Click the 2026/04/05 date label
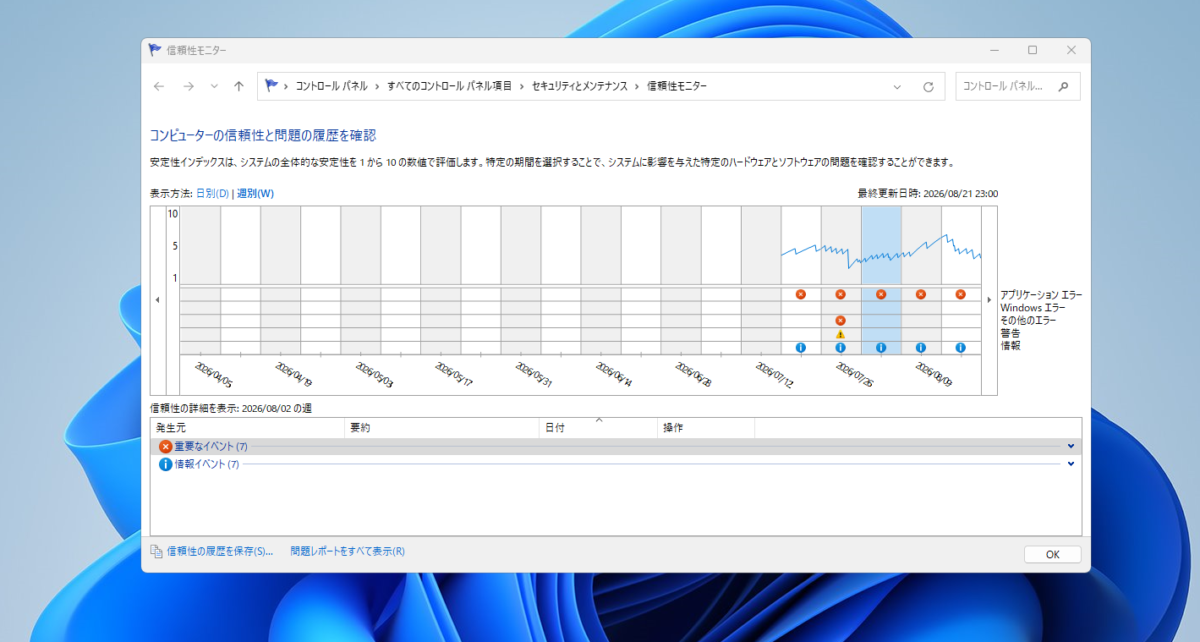 [214, 375]
